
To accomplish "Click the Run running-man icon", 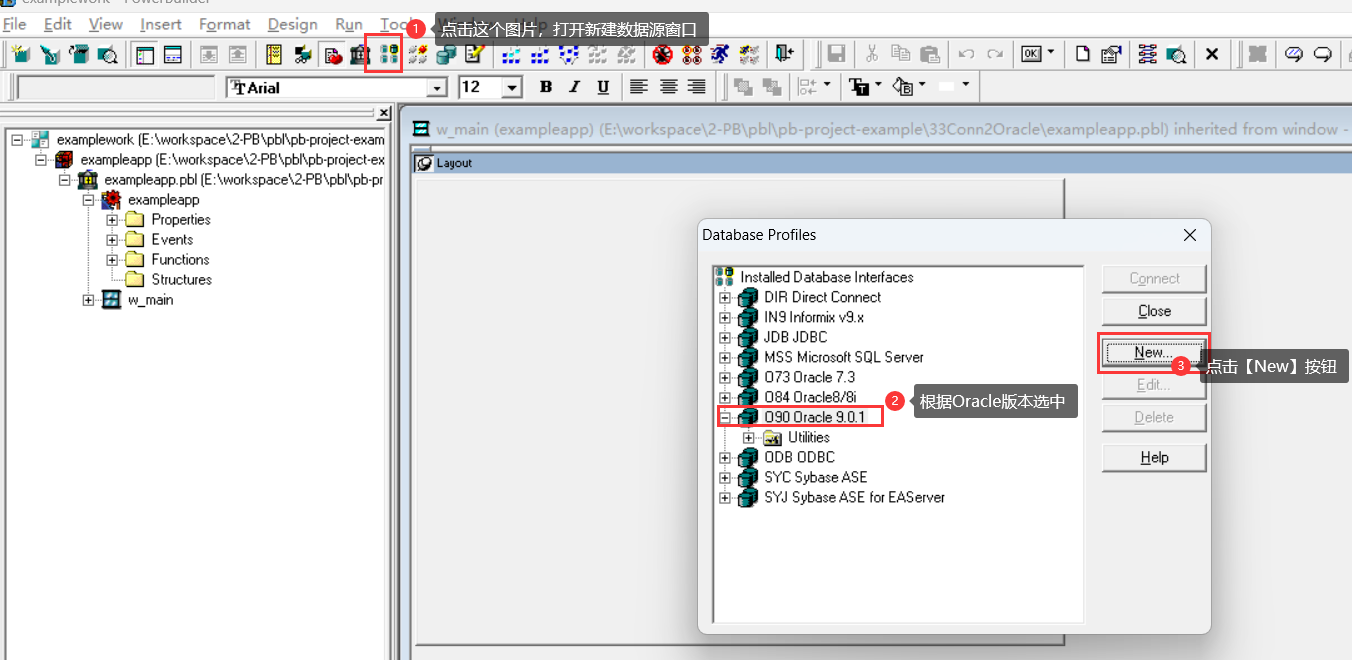I will click(720, 54).
